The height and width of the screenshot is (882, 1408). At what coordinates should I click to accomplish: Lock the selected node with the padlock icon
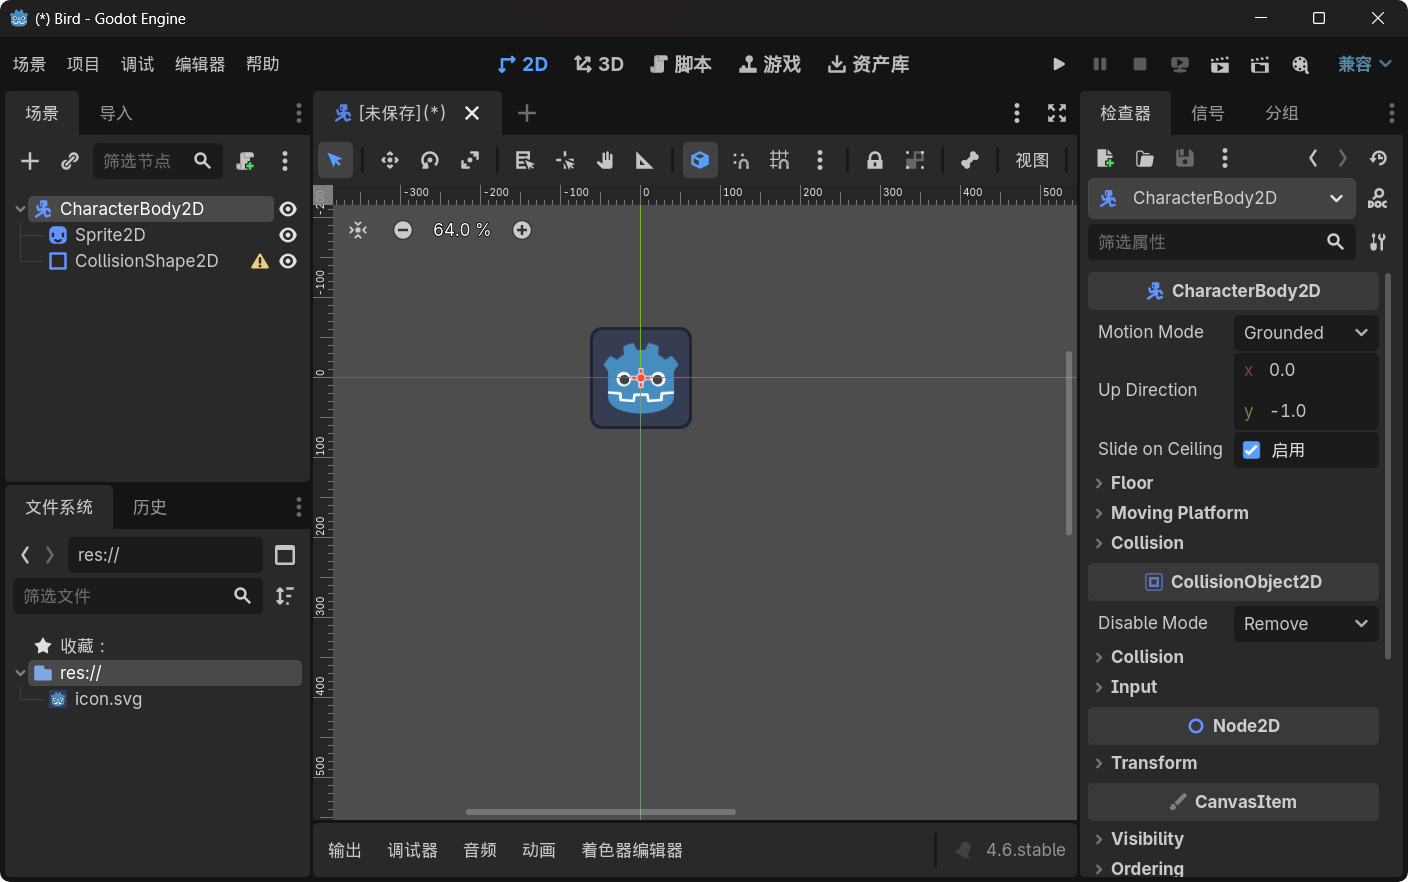(875, 160)
